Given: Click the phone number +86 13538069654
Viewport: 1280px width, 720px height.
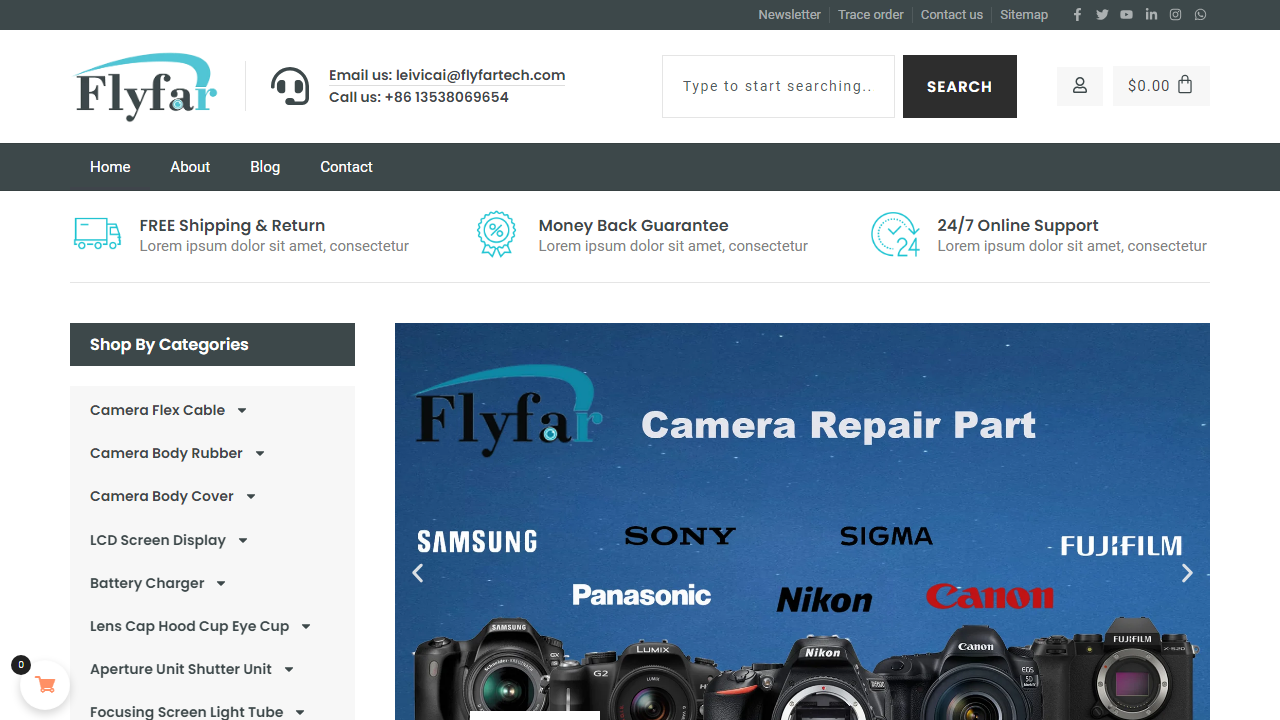Looking at the screenshot, I should (x=447, y=97).
